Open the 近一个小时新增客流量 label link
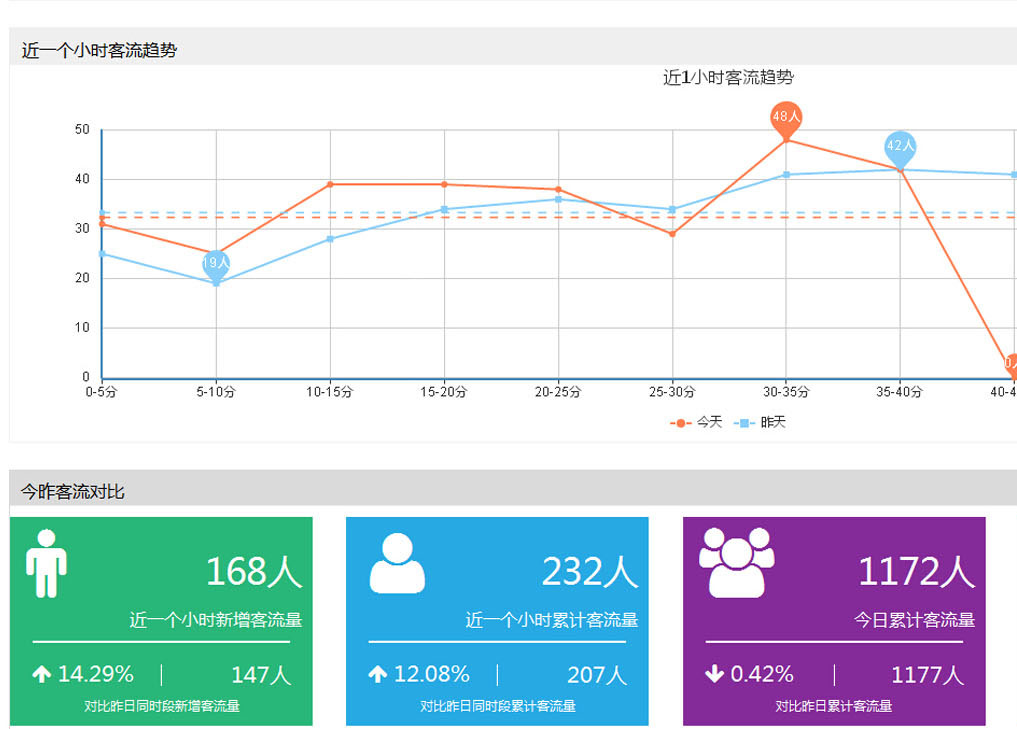The width and height of the screenshot is (1017, 729). tap(215, 620)
